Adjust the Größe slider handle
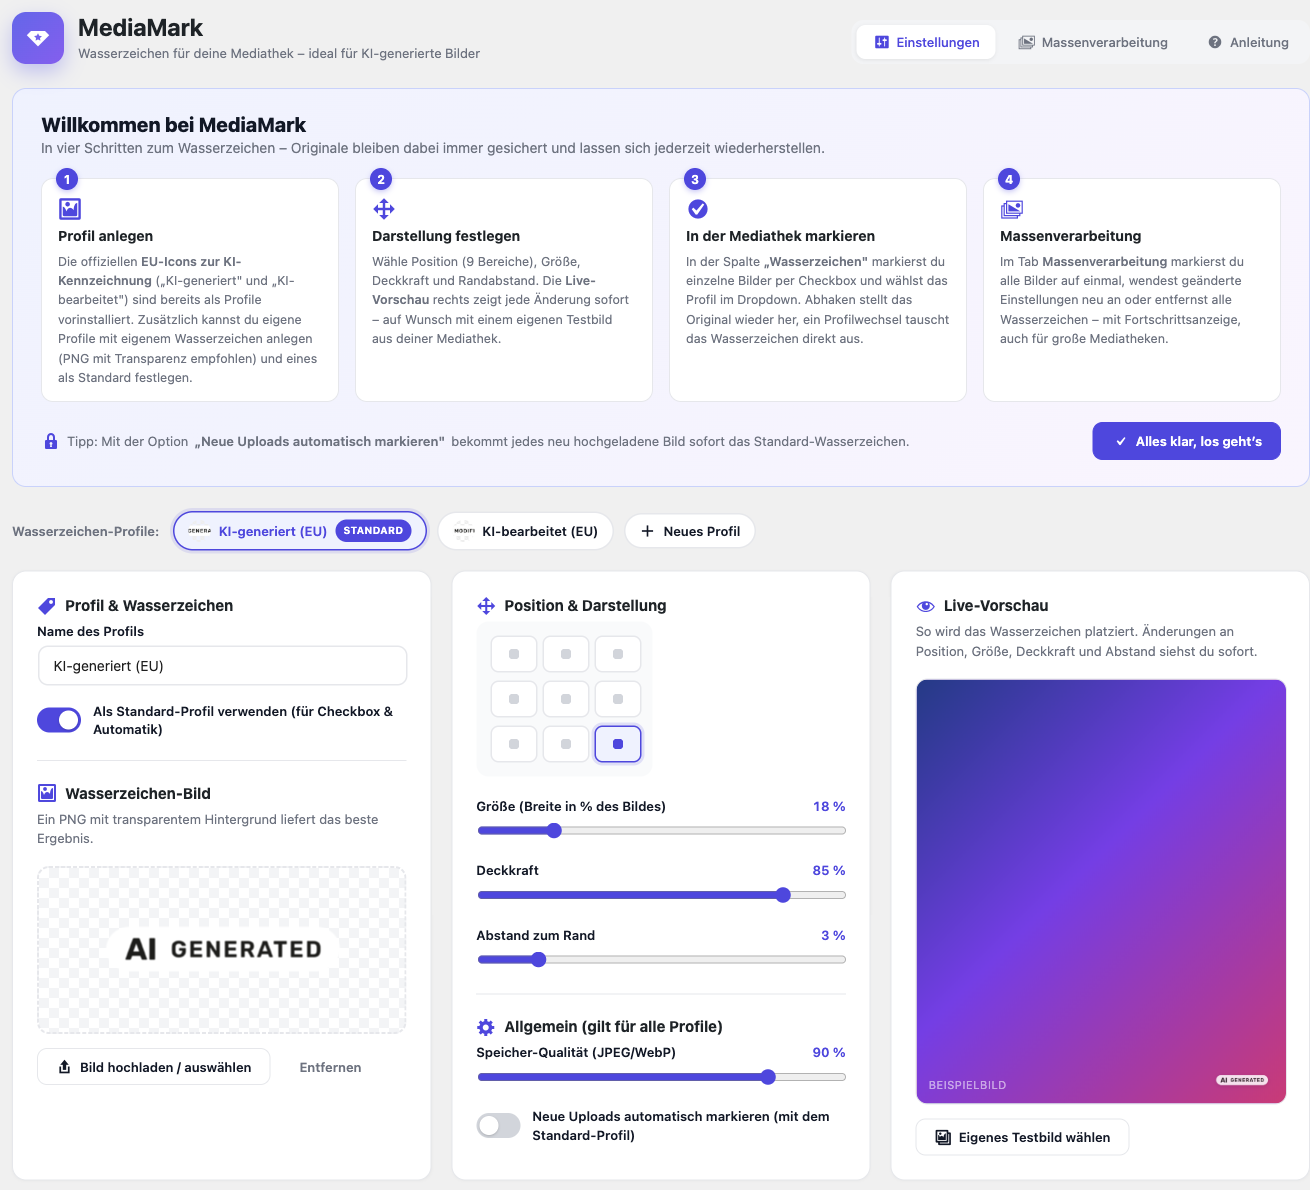The height and width of the screenshot is (1190, 1310). 554,830
